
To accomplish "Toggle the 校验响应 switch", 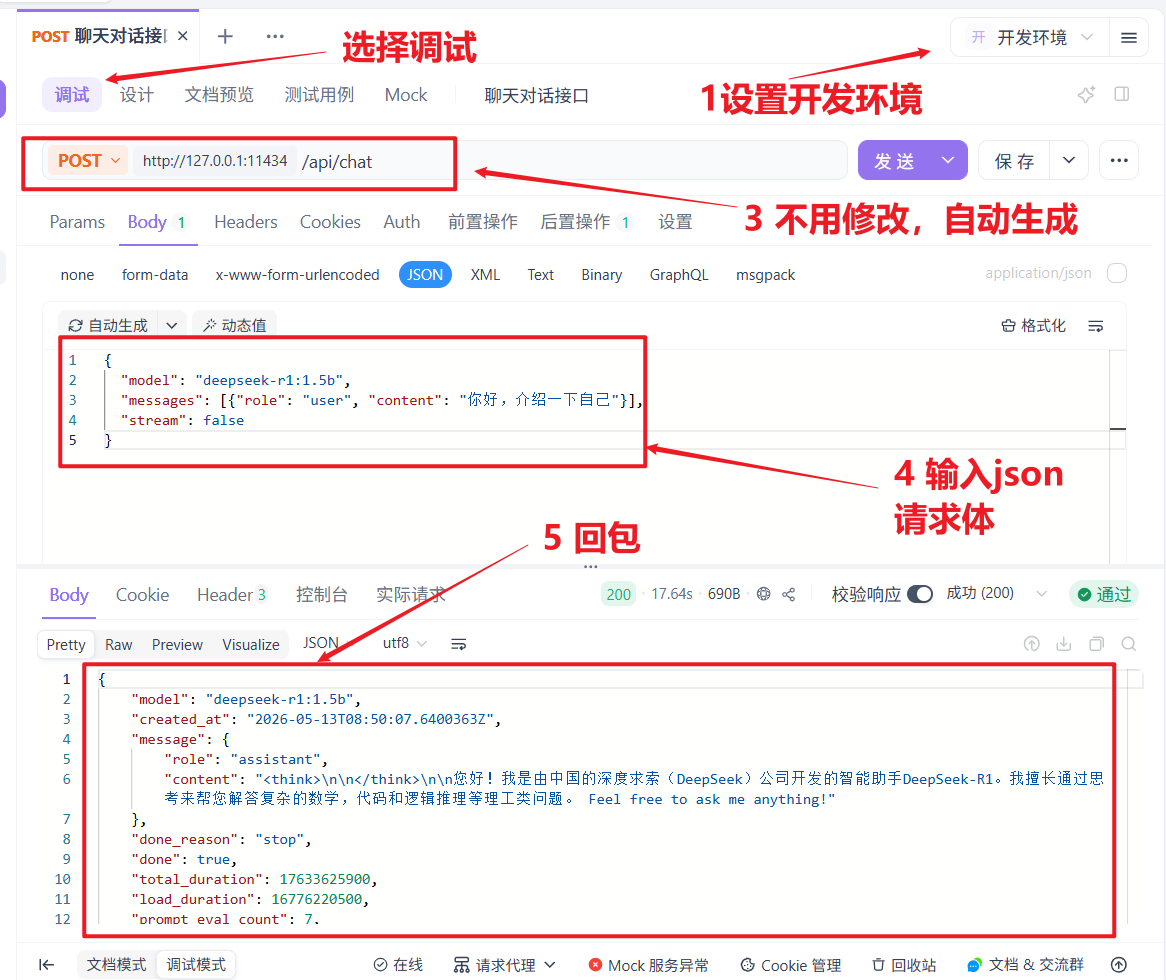I will (920, 594).
